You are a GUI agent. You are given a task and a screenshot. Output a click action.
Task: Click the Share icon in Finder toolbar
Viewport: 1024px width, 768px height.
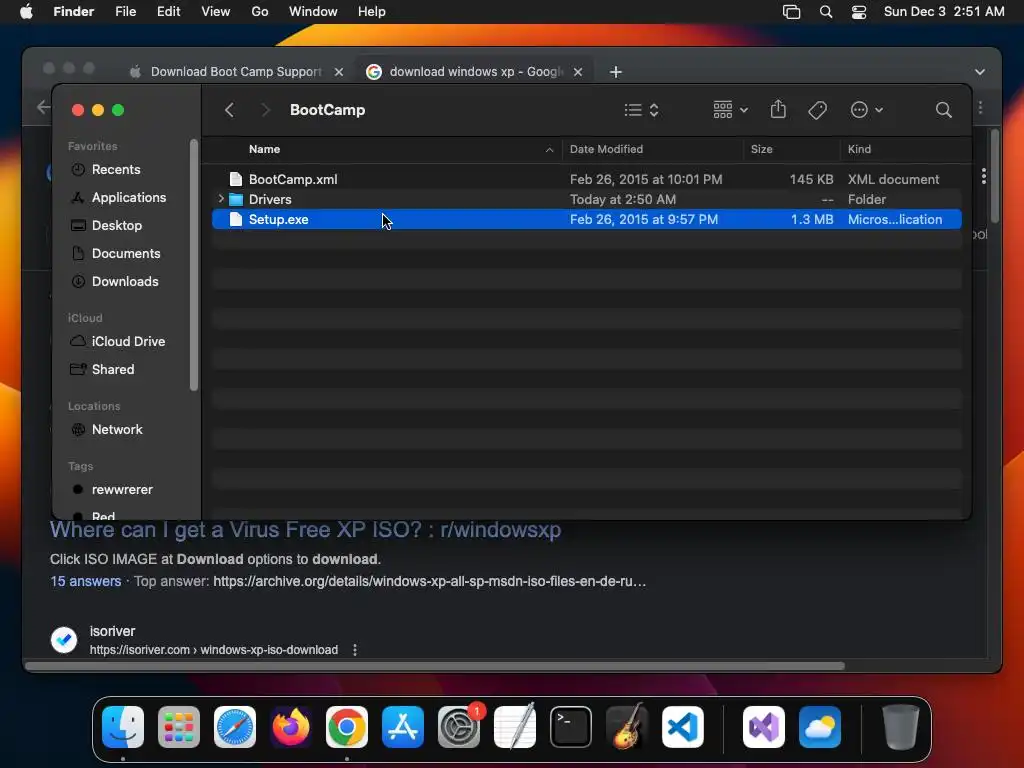[778, 109]
